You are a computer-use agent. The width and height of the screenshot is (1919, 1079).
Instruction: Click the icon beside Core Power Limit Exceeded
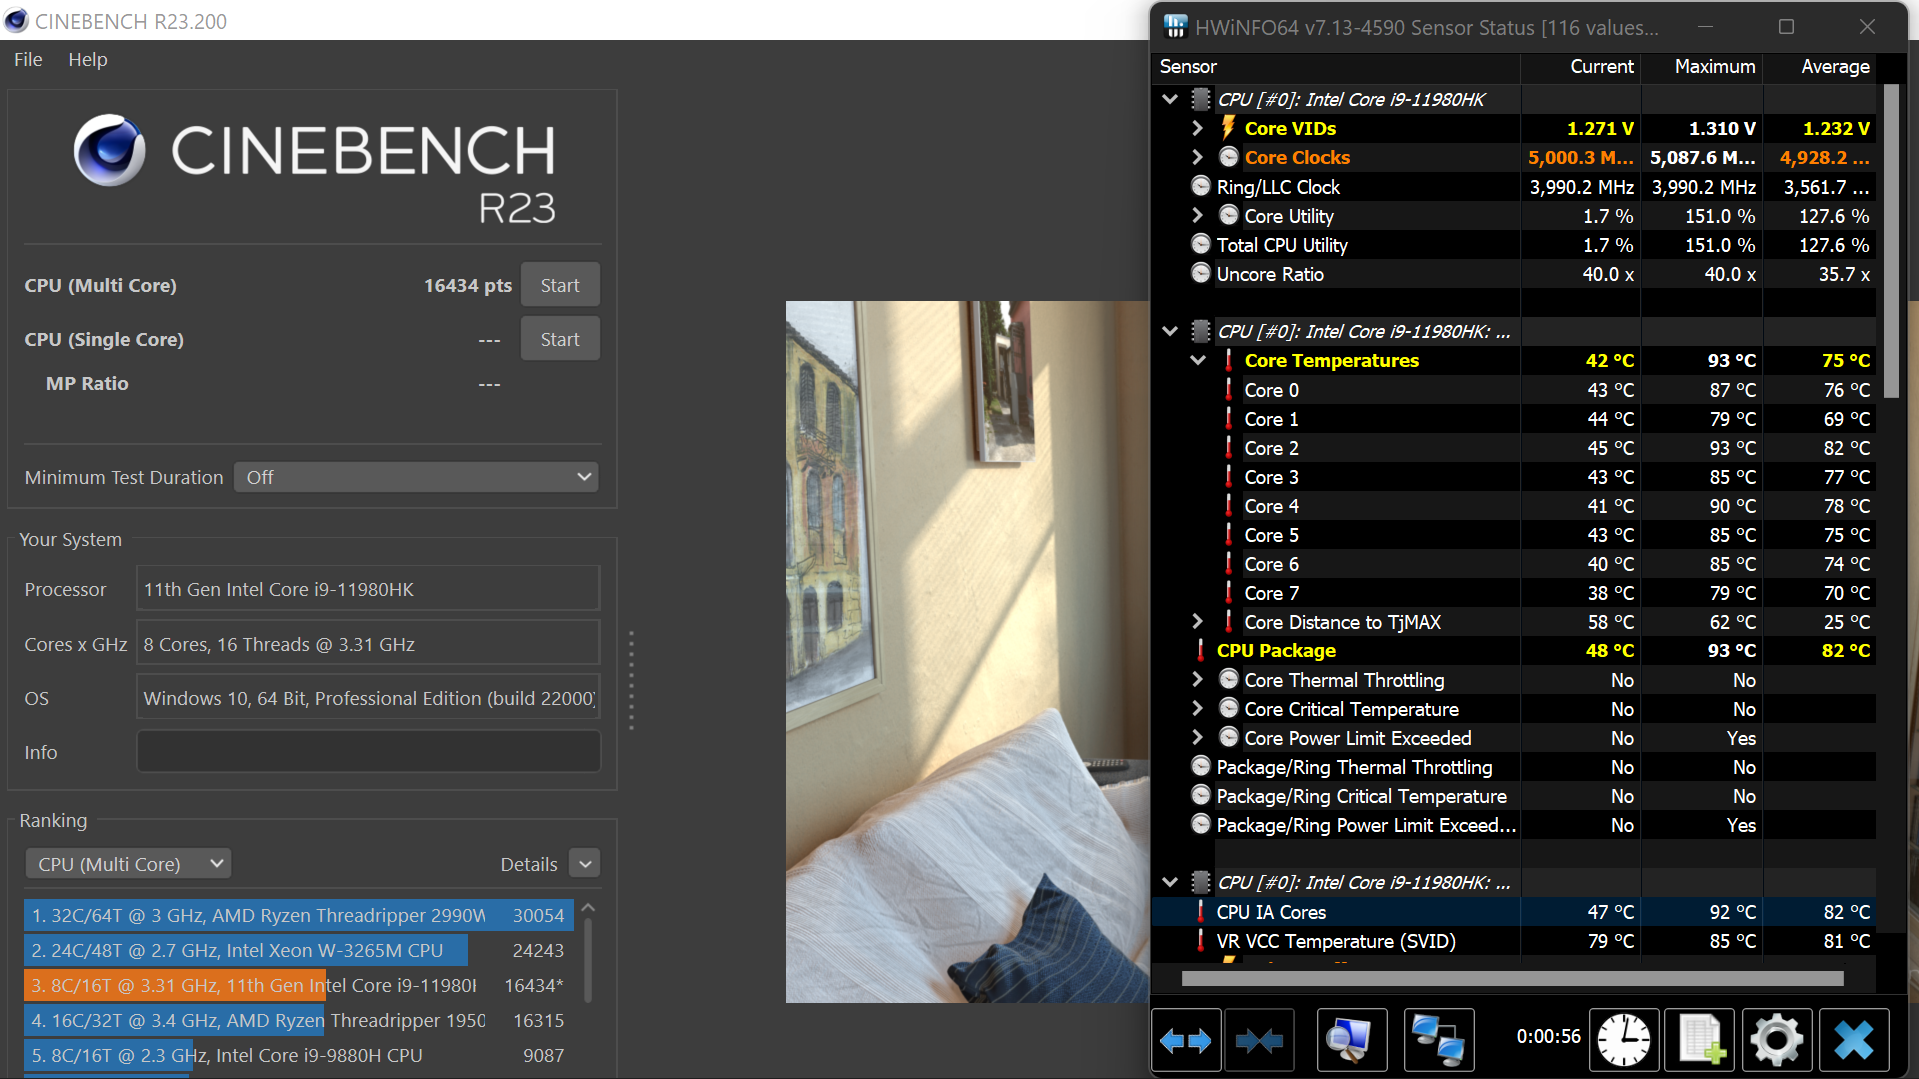pos(1229,737)
